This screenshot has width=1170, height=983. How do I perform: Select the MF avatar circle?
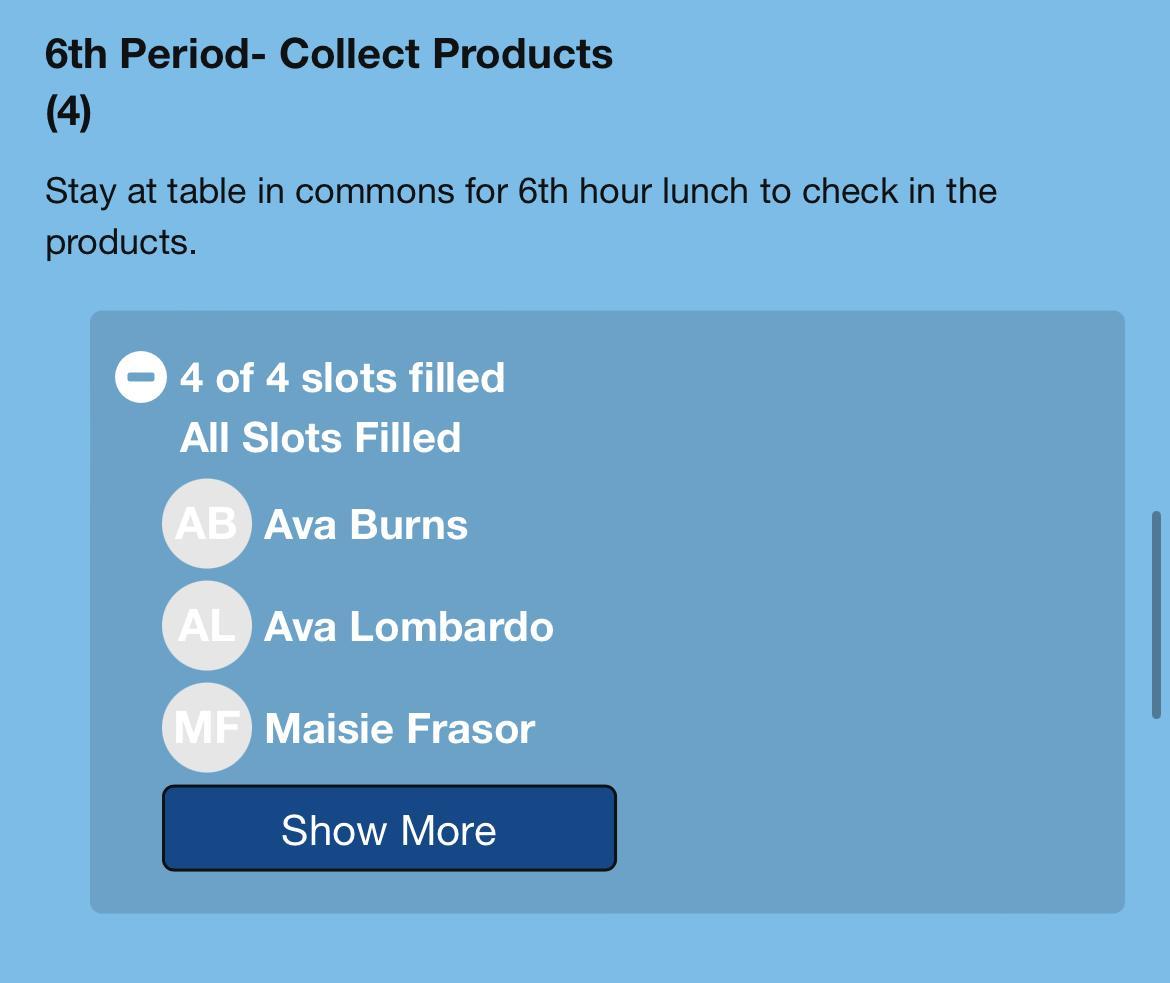coord(206,728)
